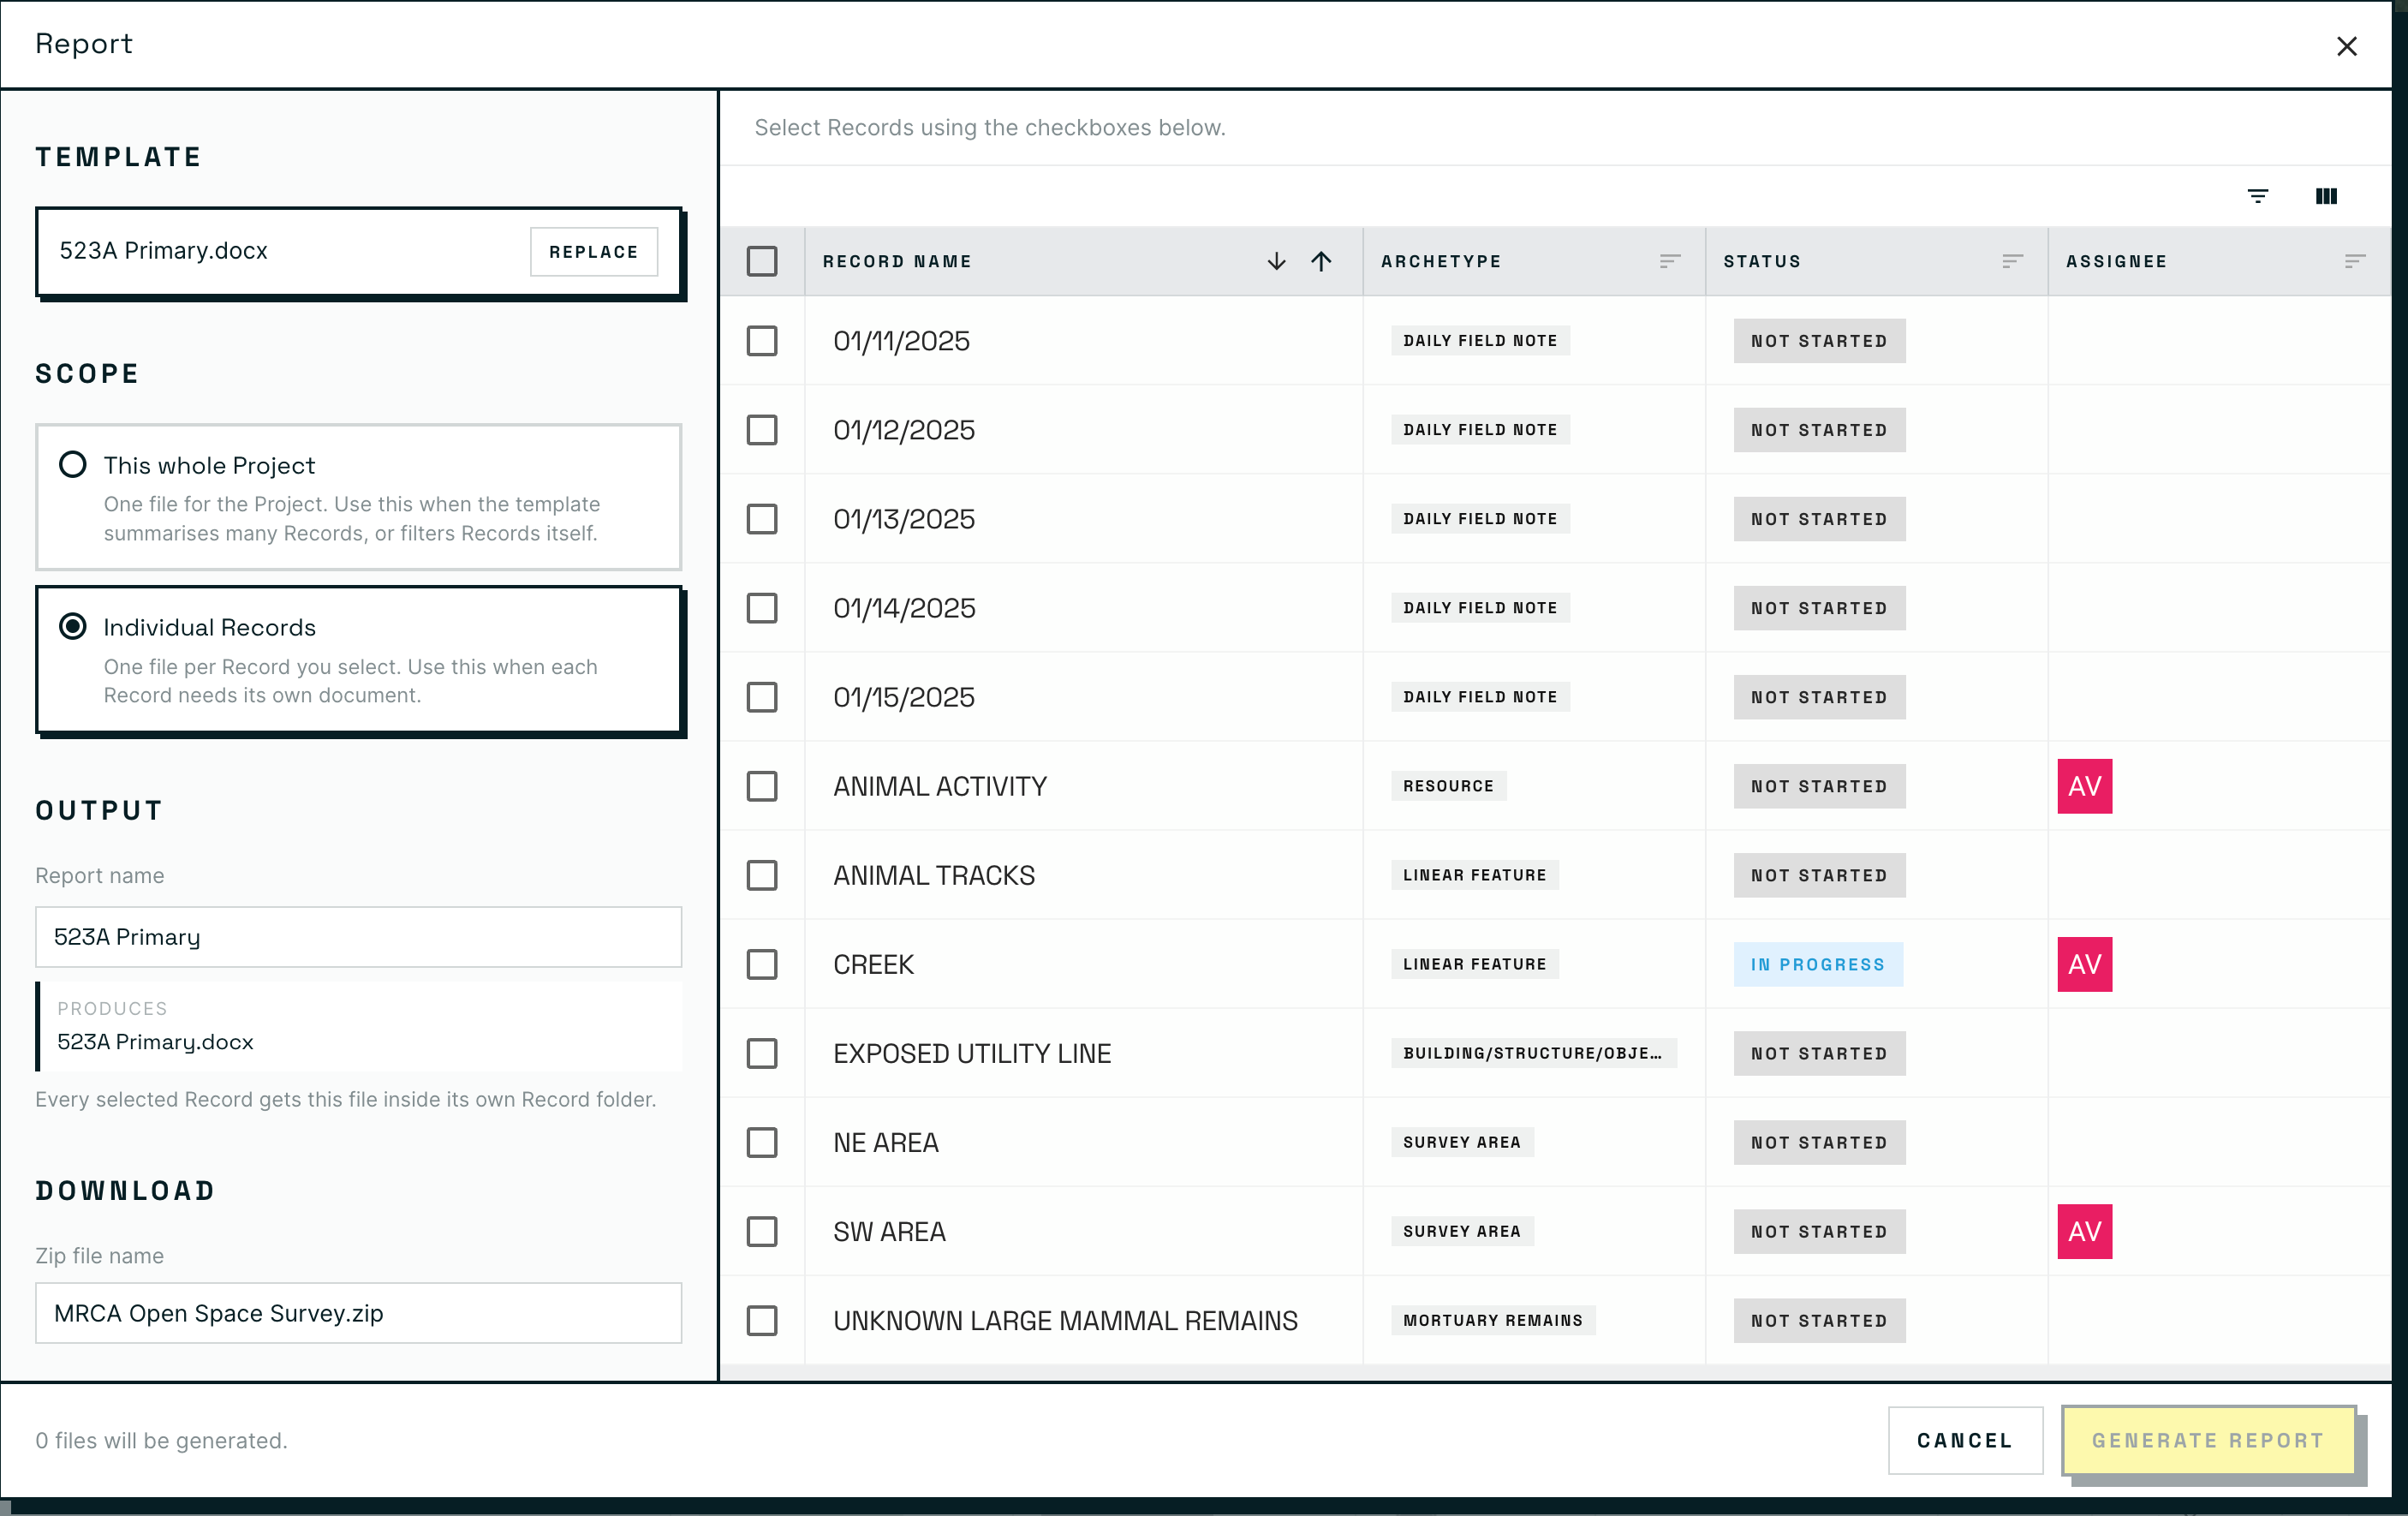Click the AV assignee avatar for SW AREA
Image resolution: width=2408 pixels, height=1516 pixels.
tap(2084, 1231)
